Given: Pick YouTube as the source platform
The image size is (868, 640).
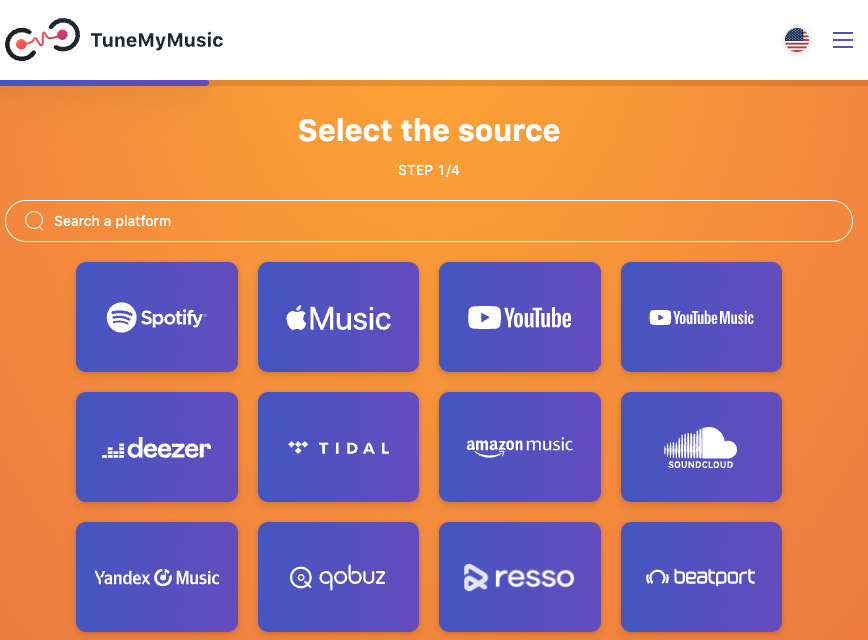Looking at the screenshot, I should click(x=520, y=317).
